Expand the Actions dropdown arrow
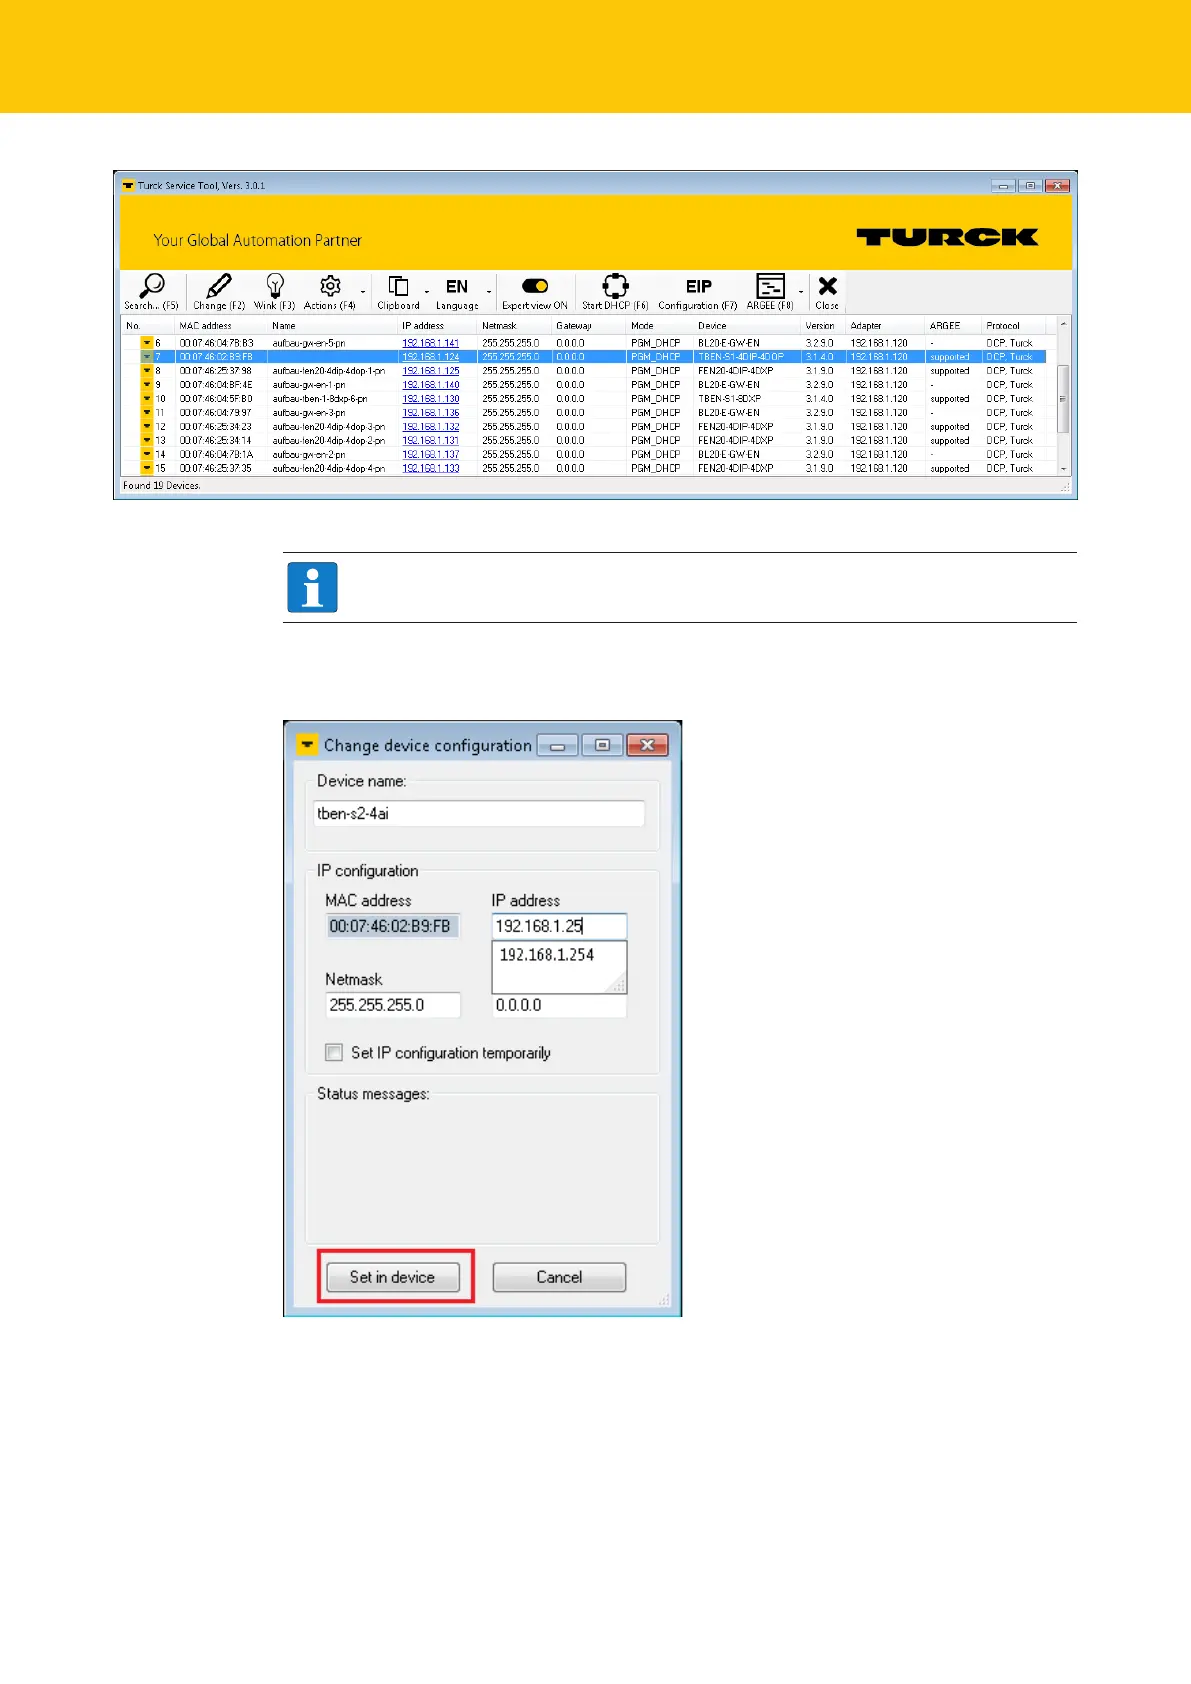Screen dimensions: 1191x1684 coord(363,292)
